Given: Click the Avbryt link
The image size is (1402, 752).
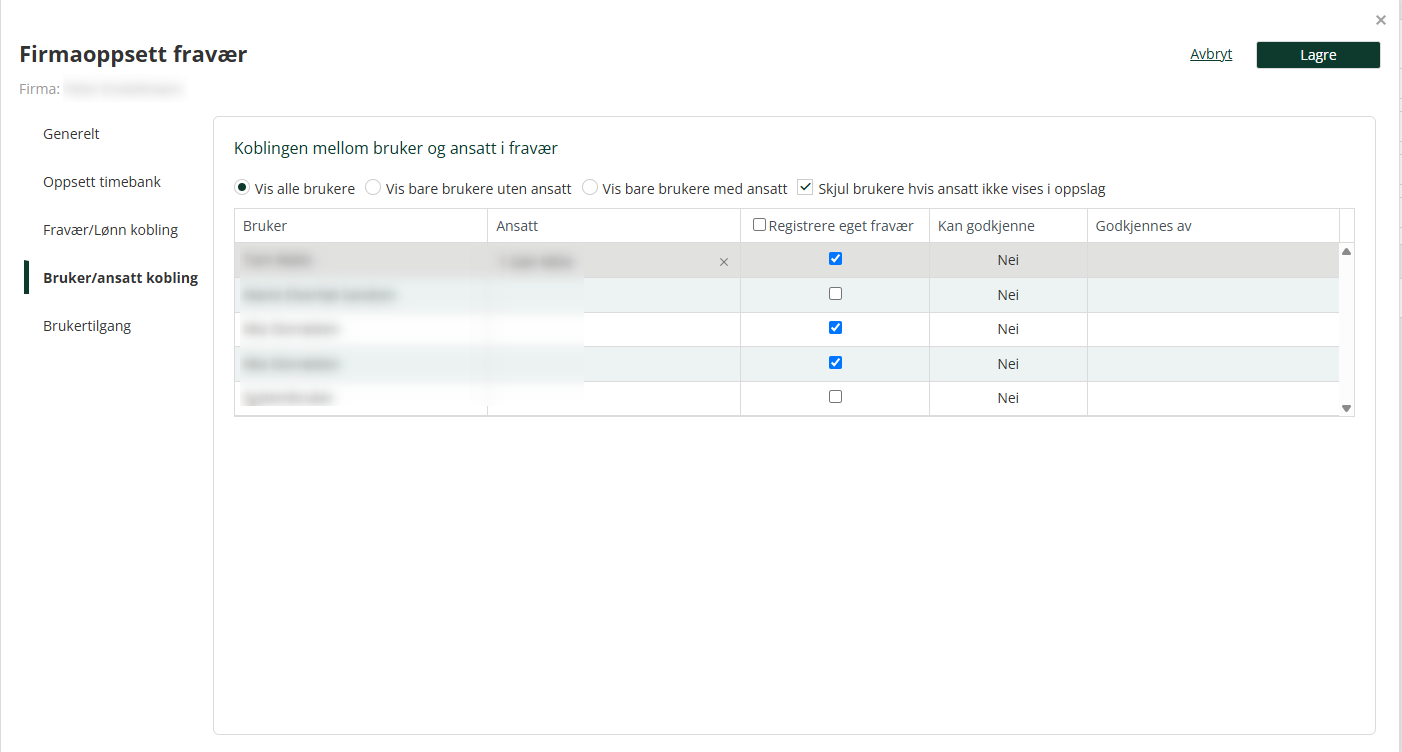Looking at the screenshot, I should (x=1211, y=55).
